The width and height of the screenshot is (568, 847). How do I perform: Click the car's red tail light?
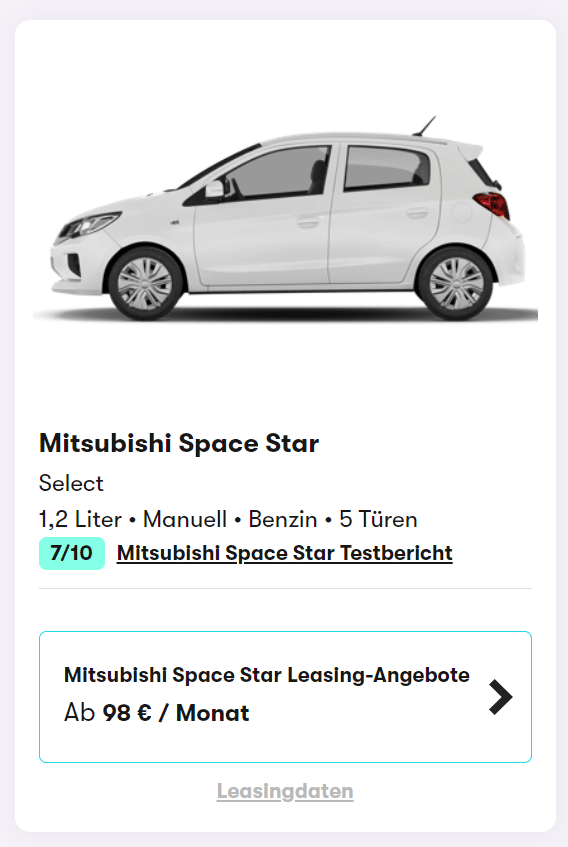tap(492, 204)
